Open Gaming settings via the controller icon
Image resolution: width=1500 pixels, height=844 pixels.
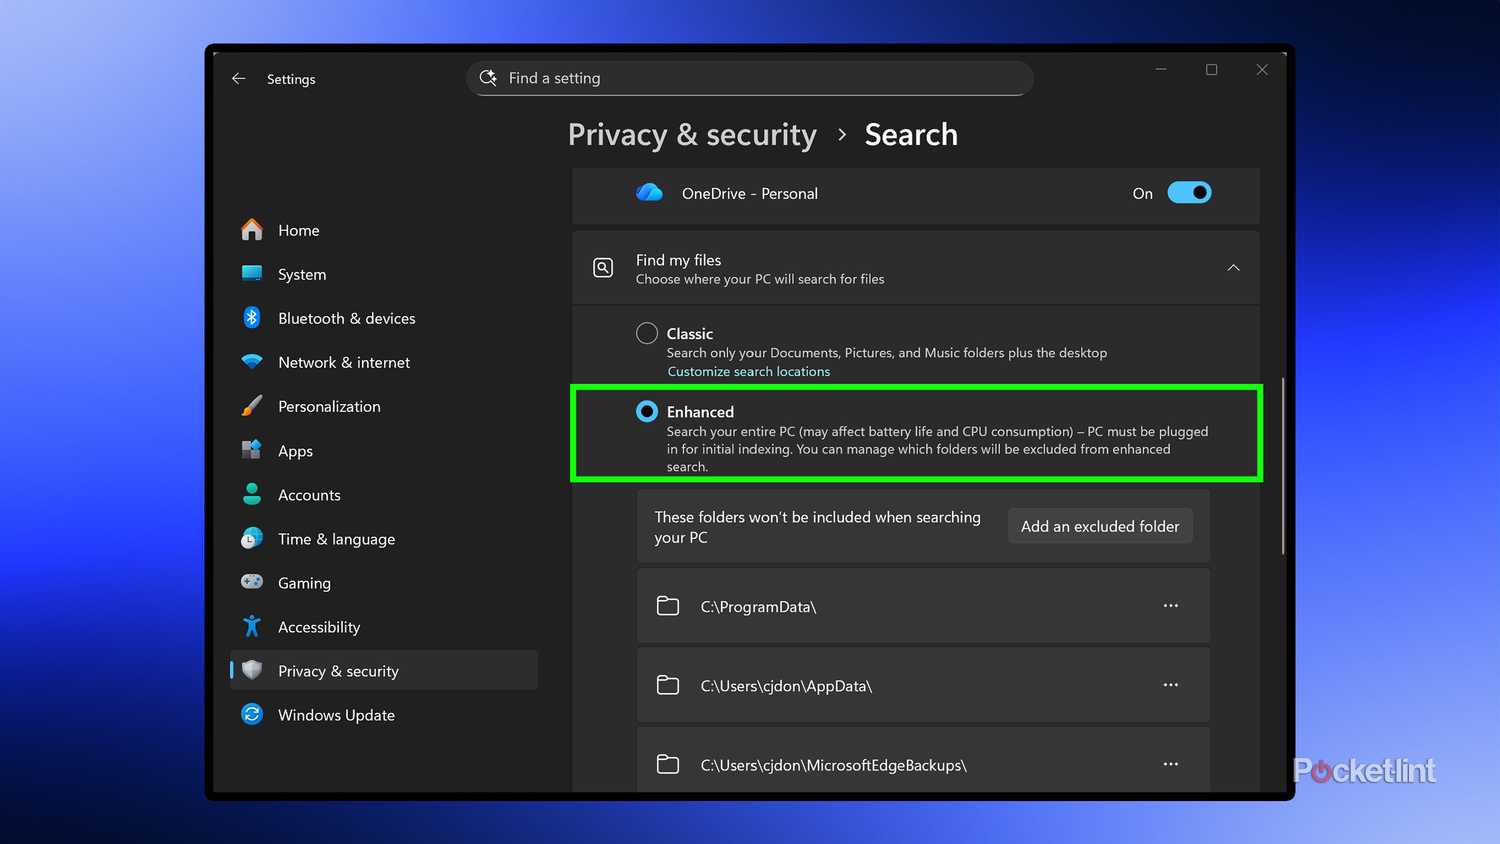pyautogui.click(x=252, y=582)
